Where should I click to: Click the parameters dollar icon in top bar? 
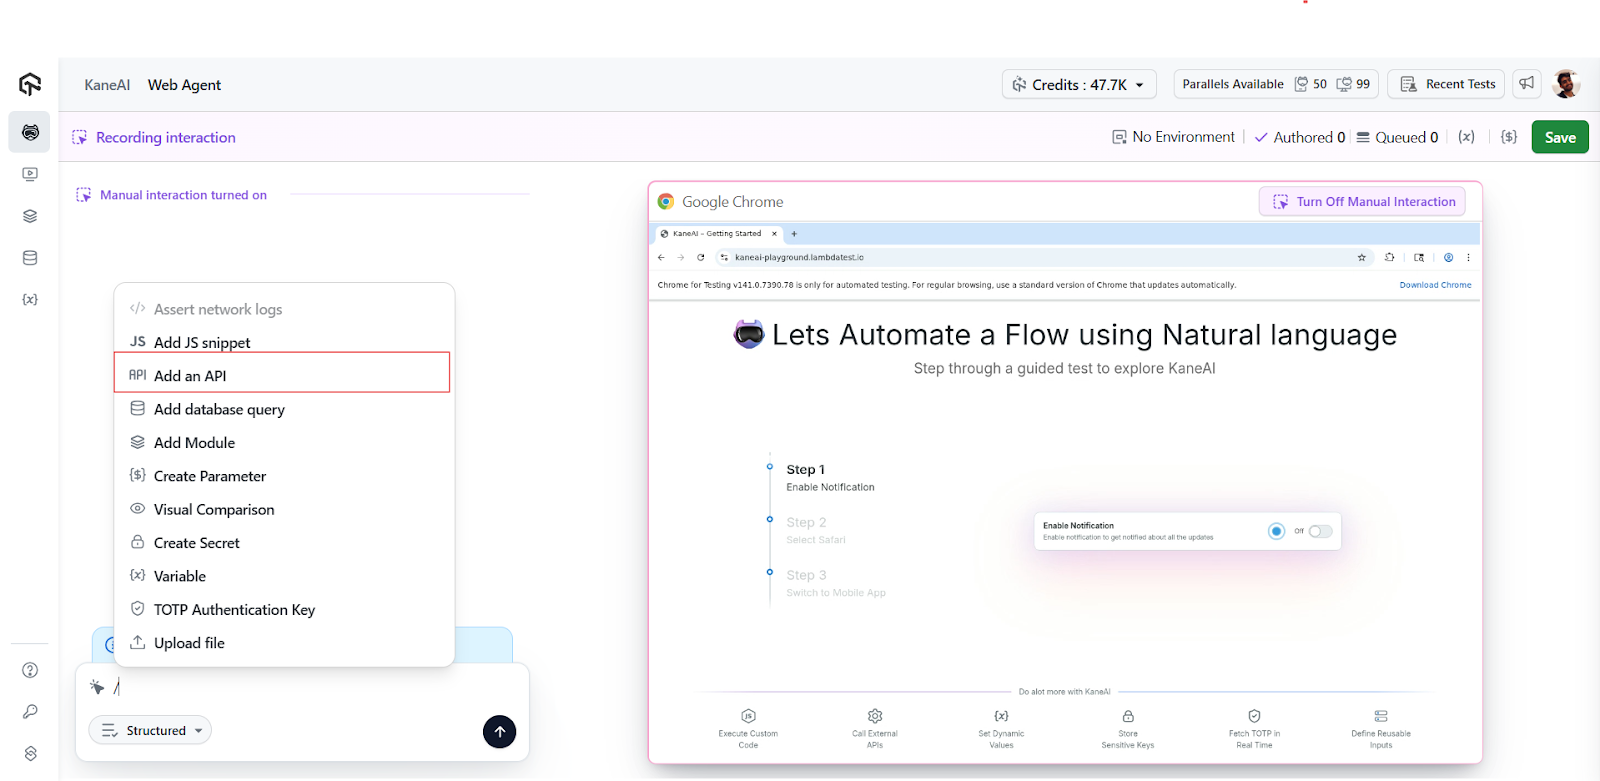[x=1509, y=137]
